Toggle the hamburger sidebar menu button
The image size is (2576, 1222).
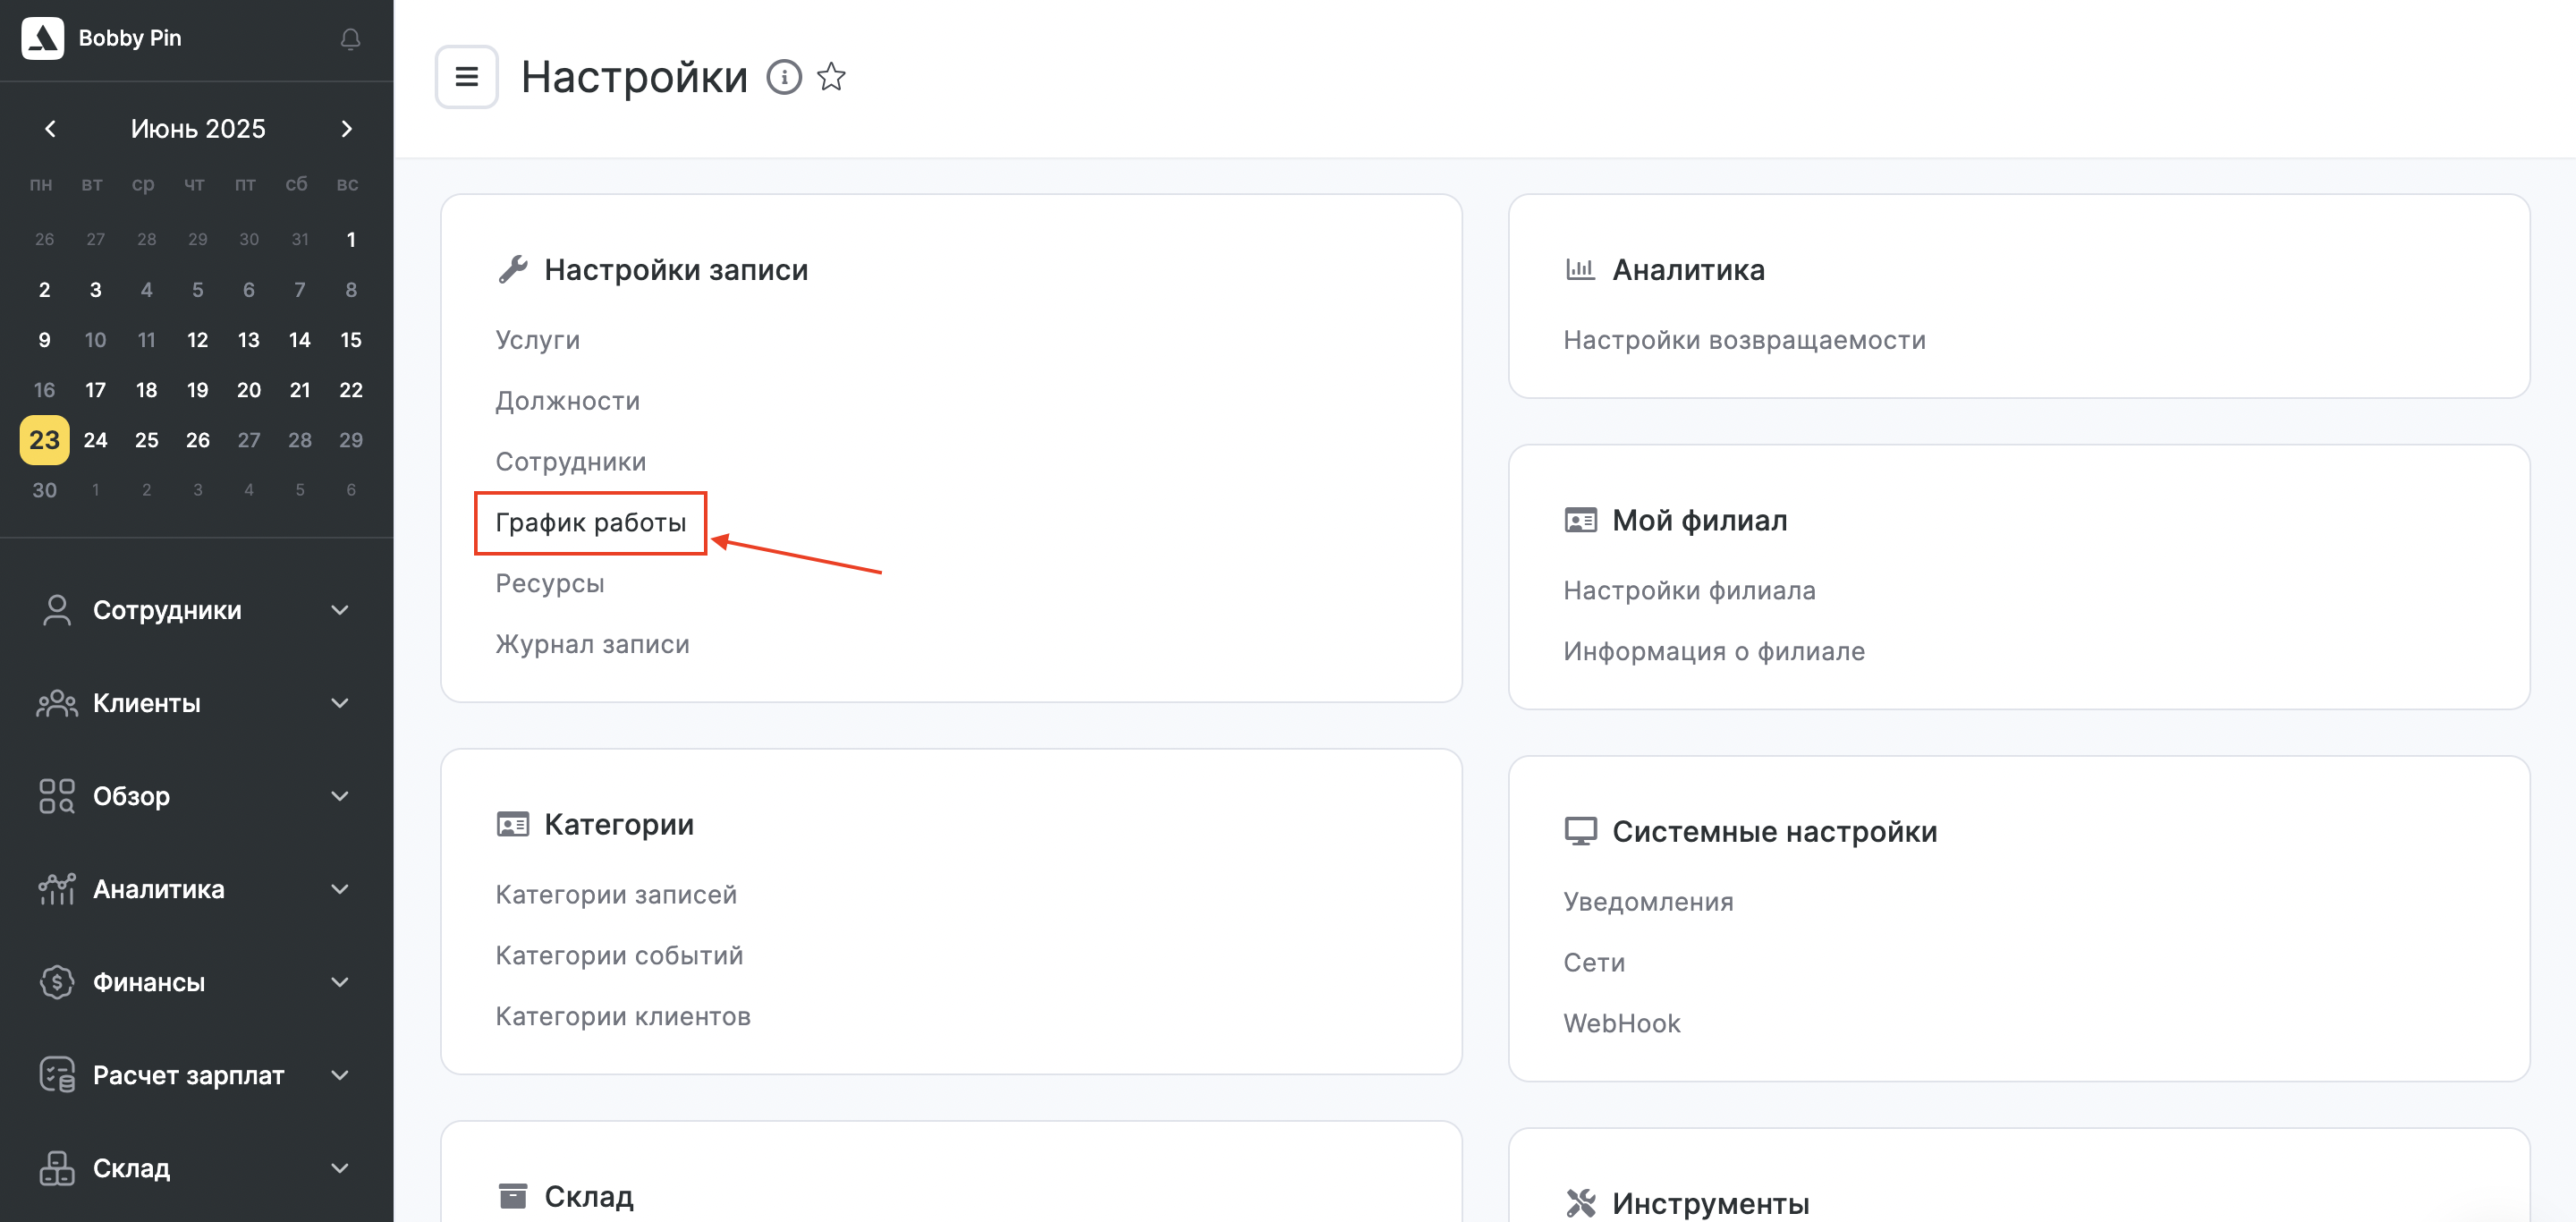(467, 77)
